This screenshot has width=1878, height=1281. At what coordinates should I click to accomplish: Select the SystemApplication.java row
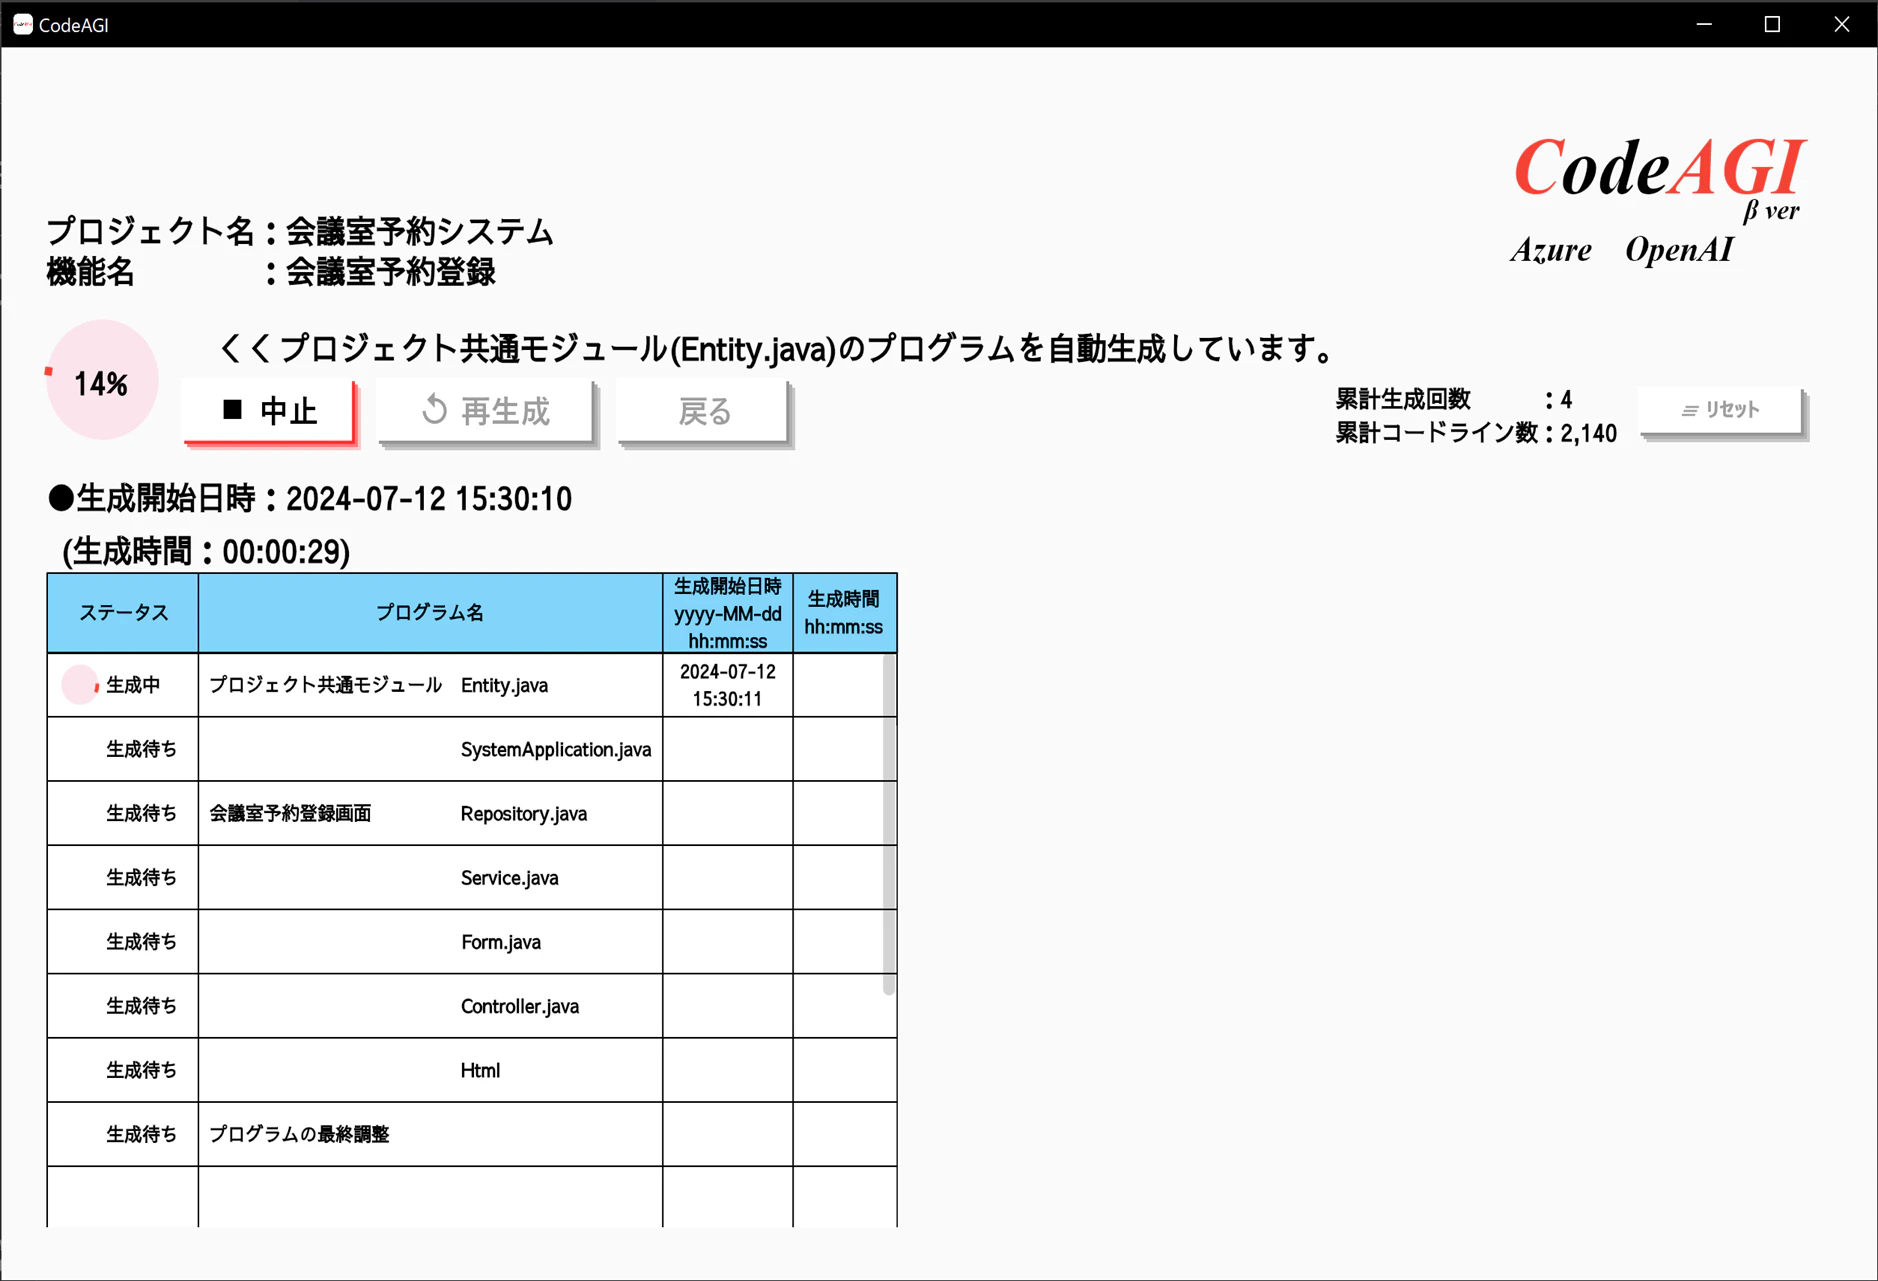(472, 749)
